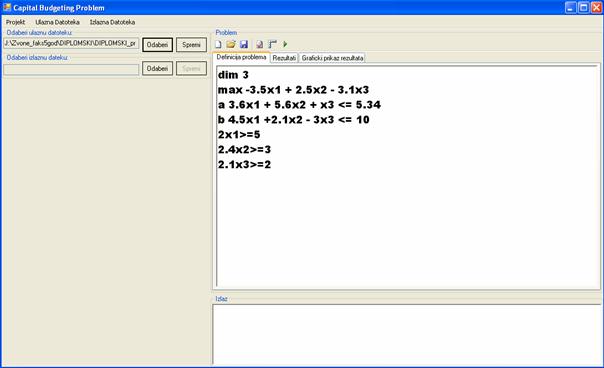Minimize the Capital Budgeting Problem window
Screen dimensions: 604x368
570,7
